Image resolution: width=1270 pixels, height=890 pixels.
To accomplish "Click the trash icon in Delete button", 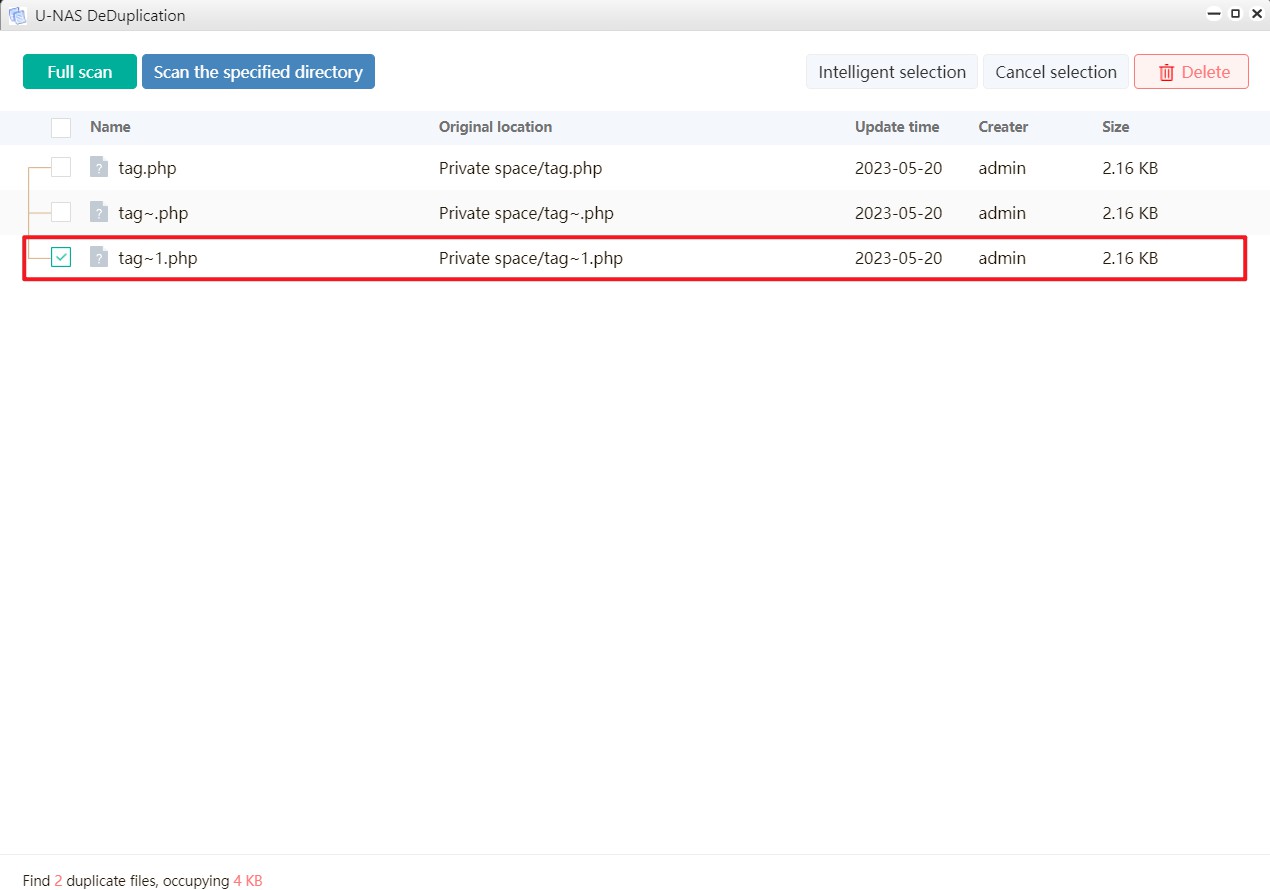I will tap(1166, 72).
